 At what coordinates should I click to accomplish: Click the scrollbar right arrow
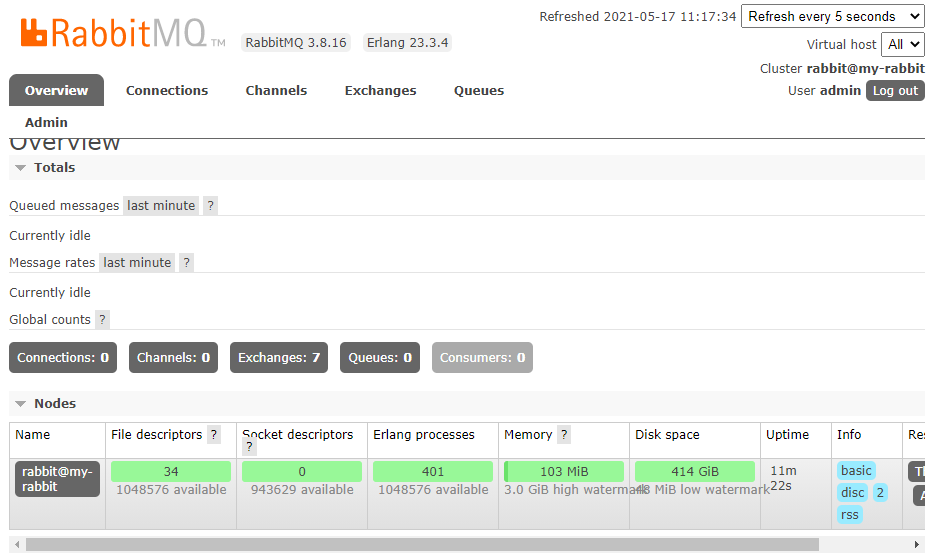point(917,545)
